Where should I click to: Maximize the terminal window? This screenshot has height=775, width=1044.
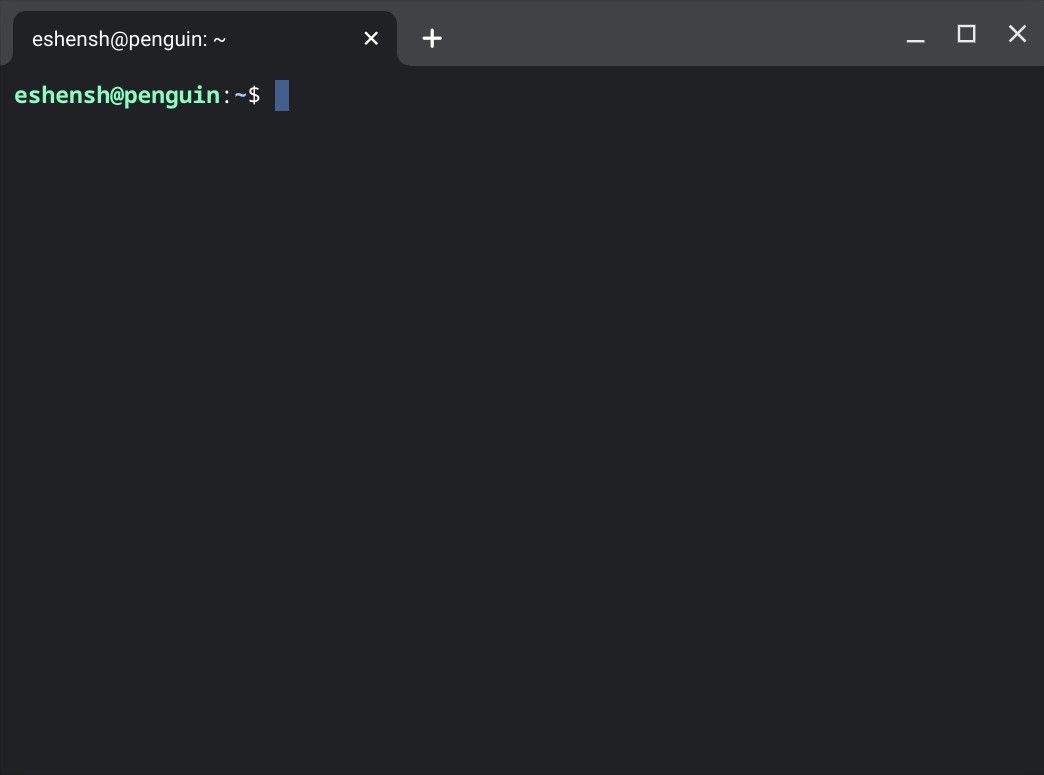tap(966, 34)
